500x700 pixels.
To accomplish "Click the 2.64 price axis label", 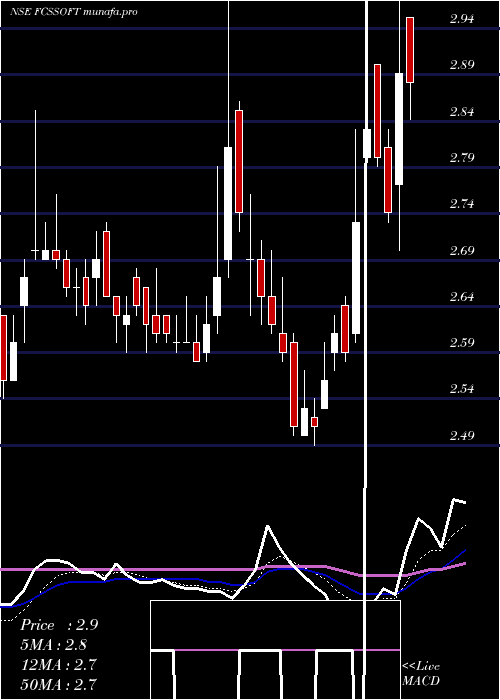I will [462, 297].
